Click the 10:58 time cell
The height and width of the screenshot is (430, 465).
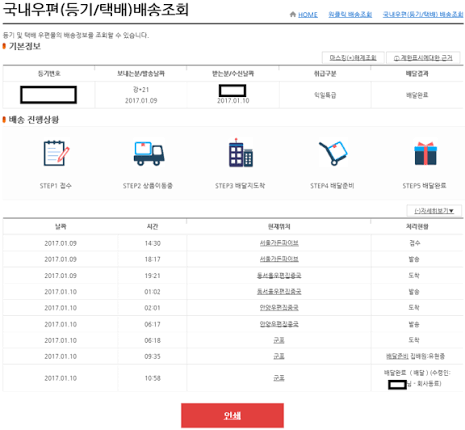click(152, 378)
